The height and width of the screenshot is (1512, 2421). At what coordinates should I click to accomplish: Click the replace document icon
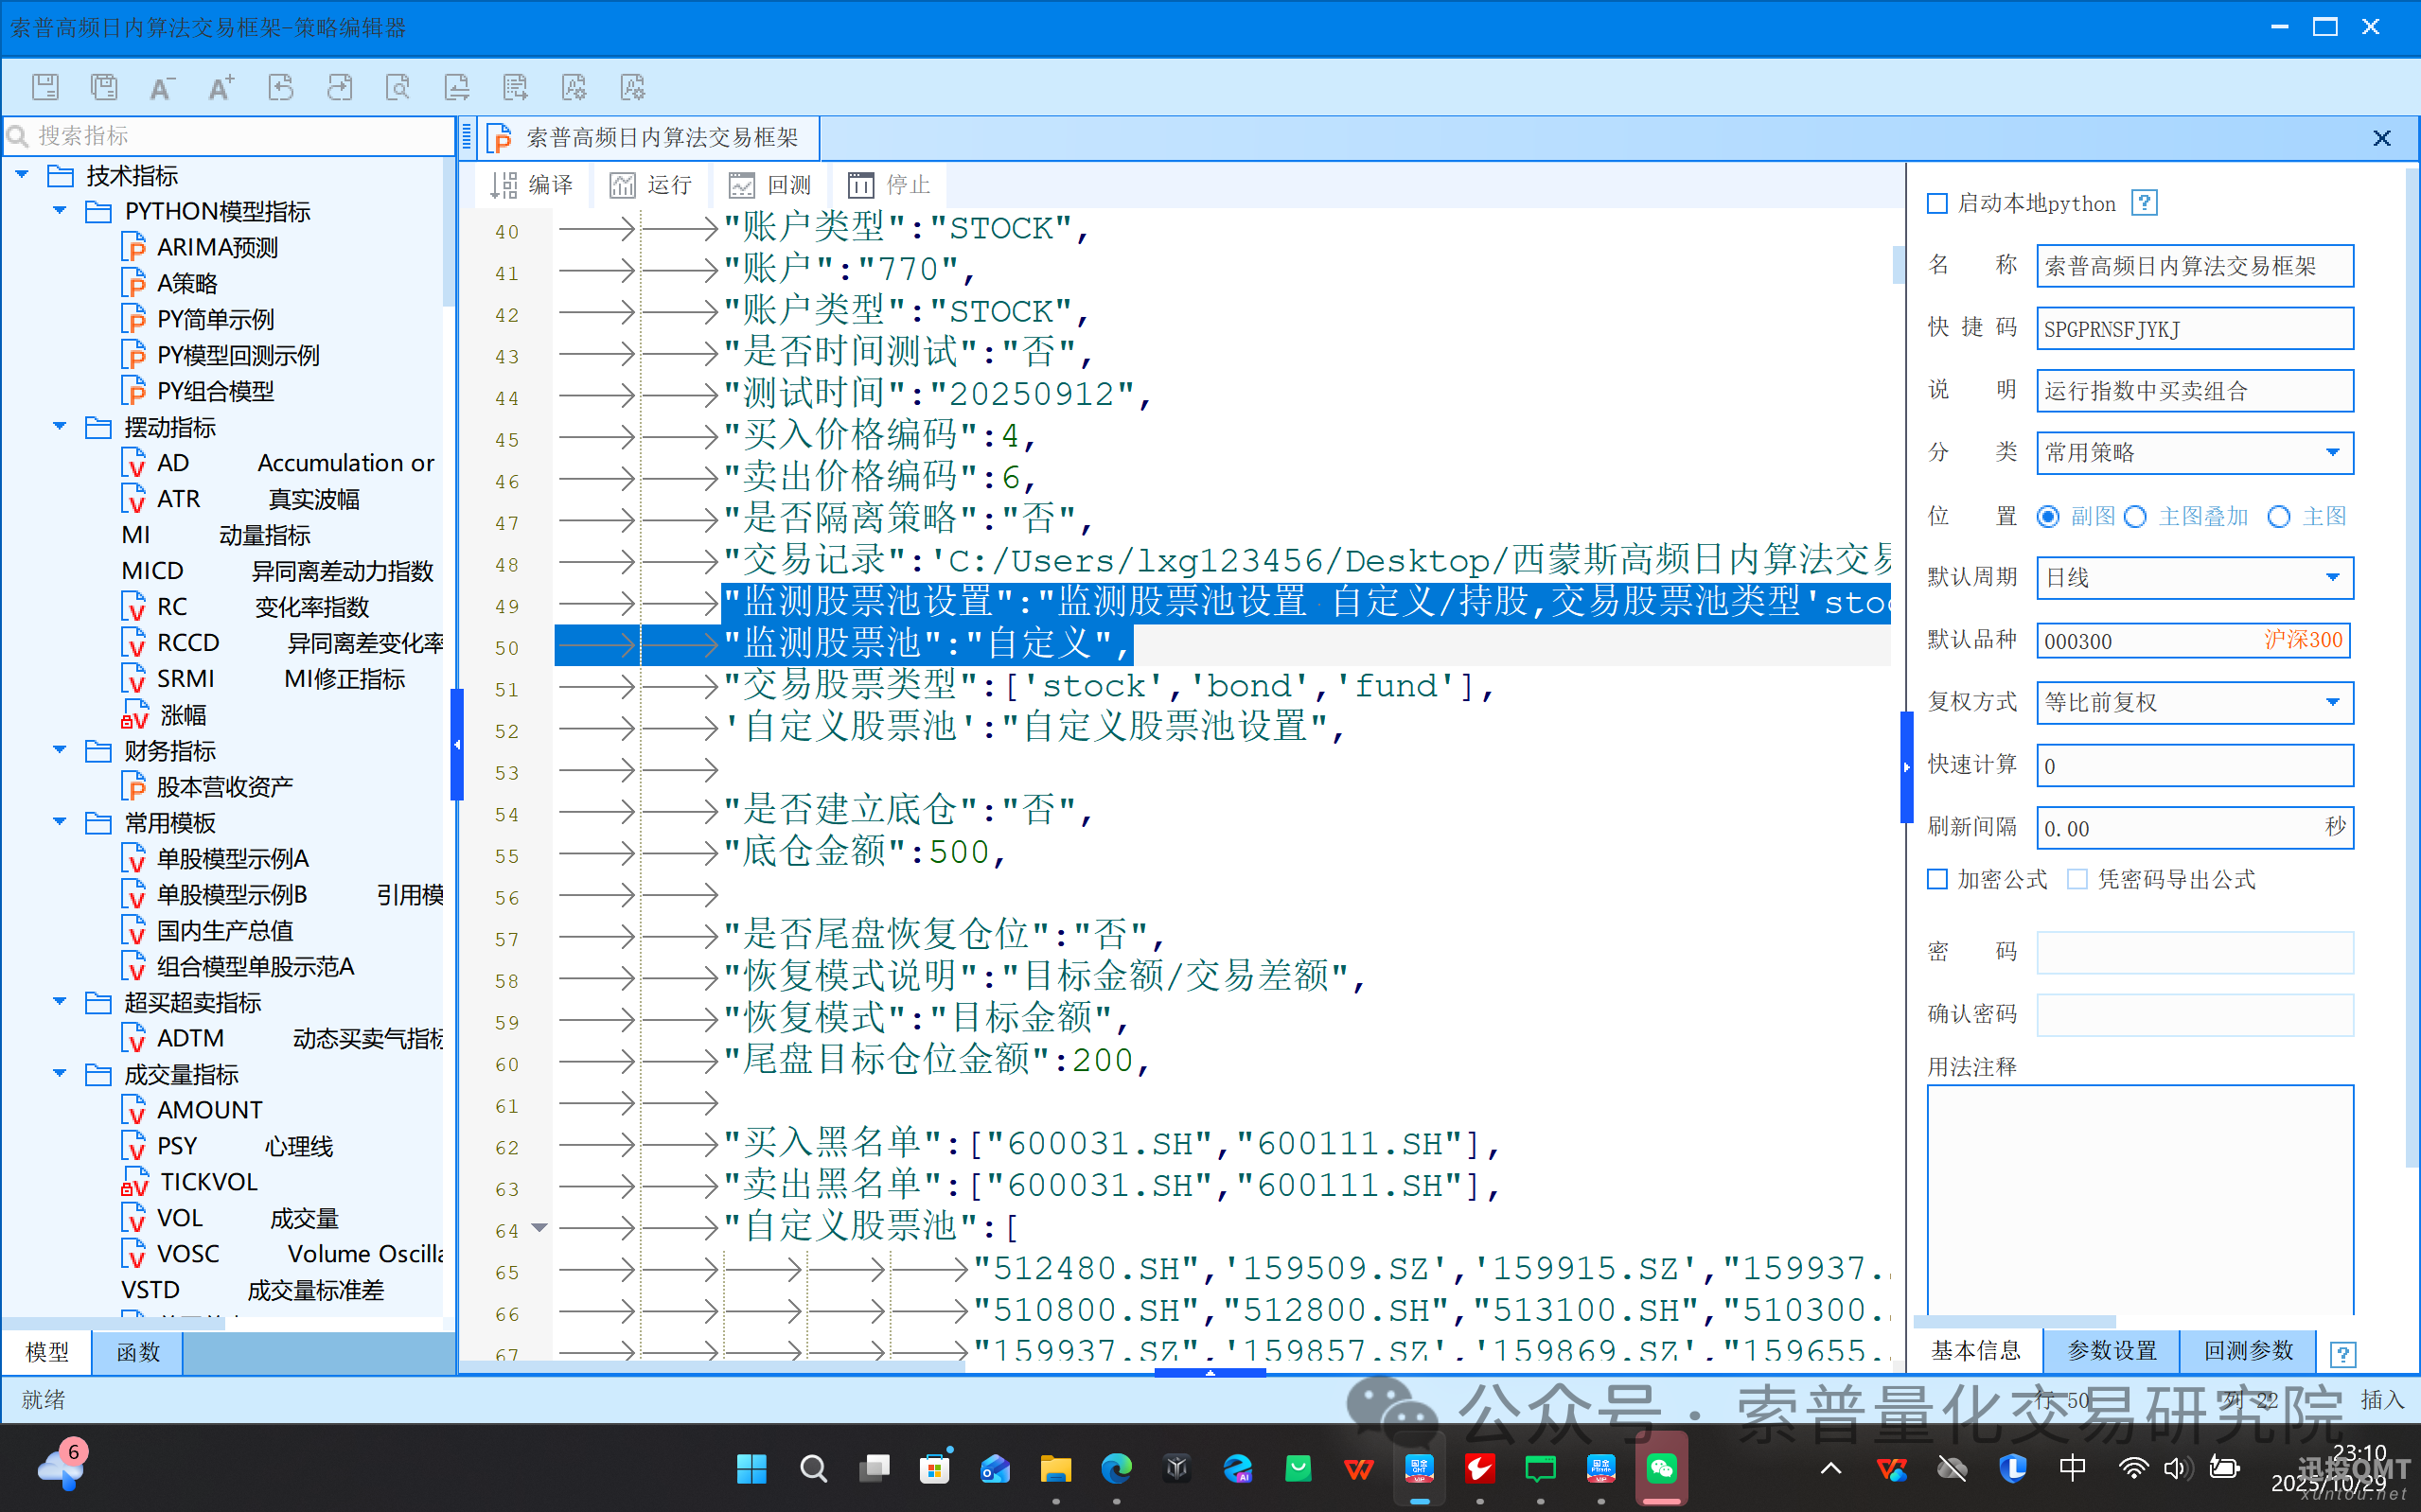(457, 87)
